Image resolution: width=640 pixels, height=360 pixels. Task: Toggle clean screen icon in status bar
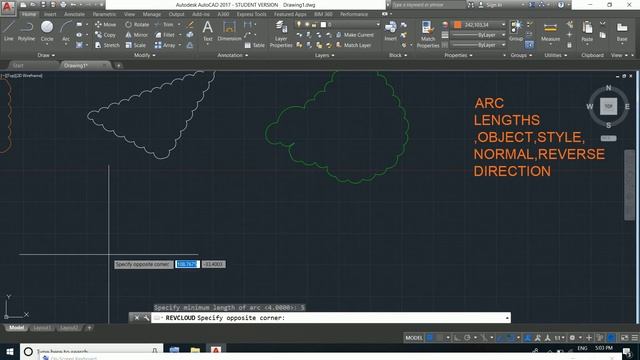point(624,338)
